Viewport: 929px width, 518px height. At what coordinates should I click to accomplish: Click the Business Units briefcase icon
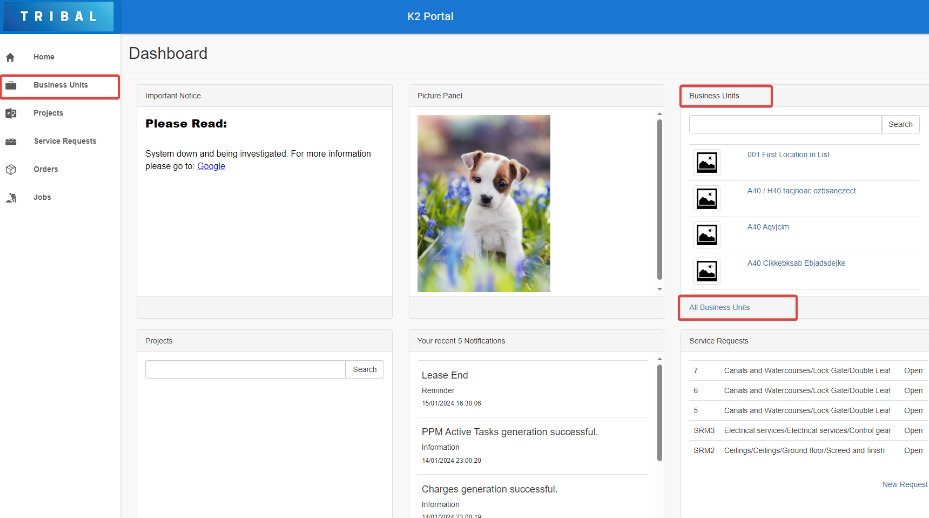[11, 85]
